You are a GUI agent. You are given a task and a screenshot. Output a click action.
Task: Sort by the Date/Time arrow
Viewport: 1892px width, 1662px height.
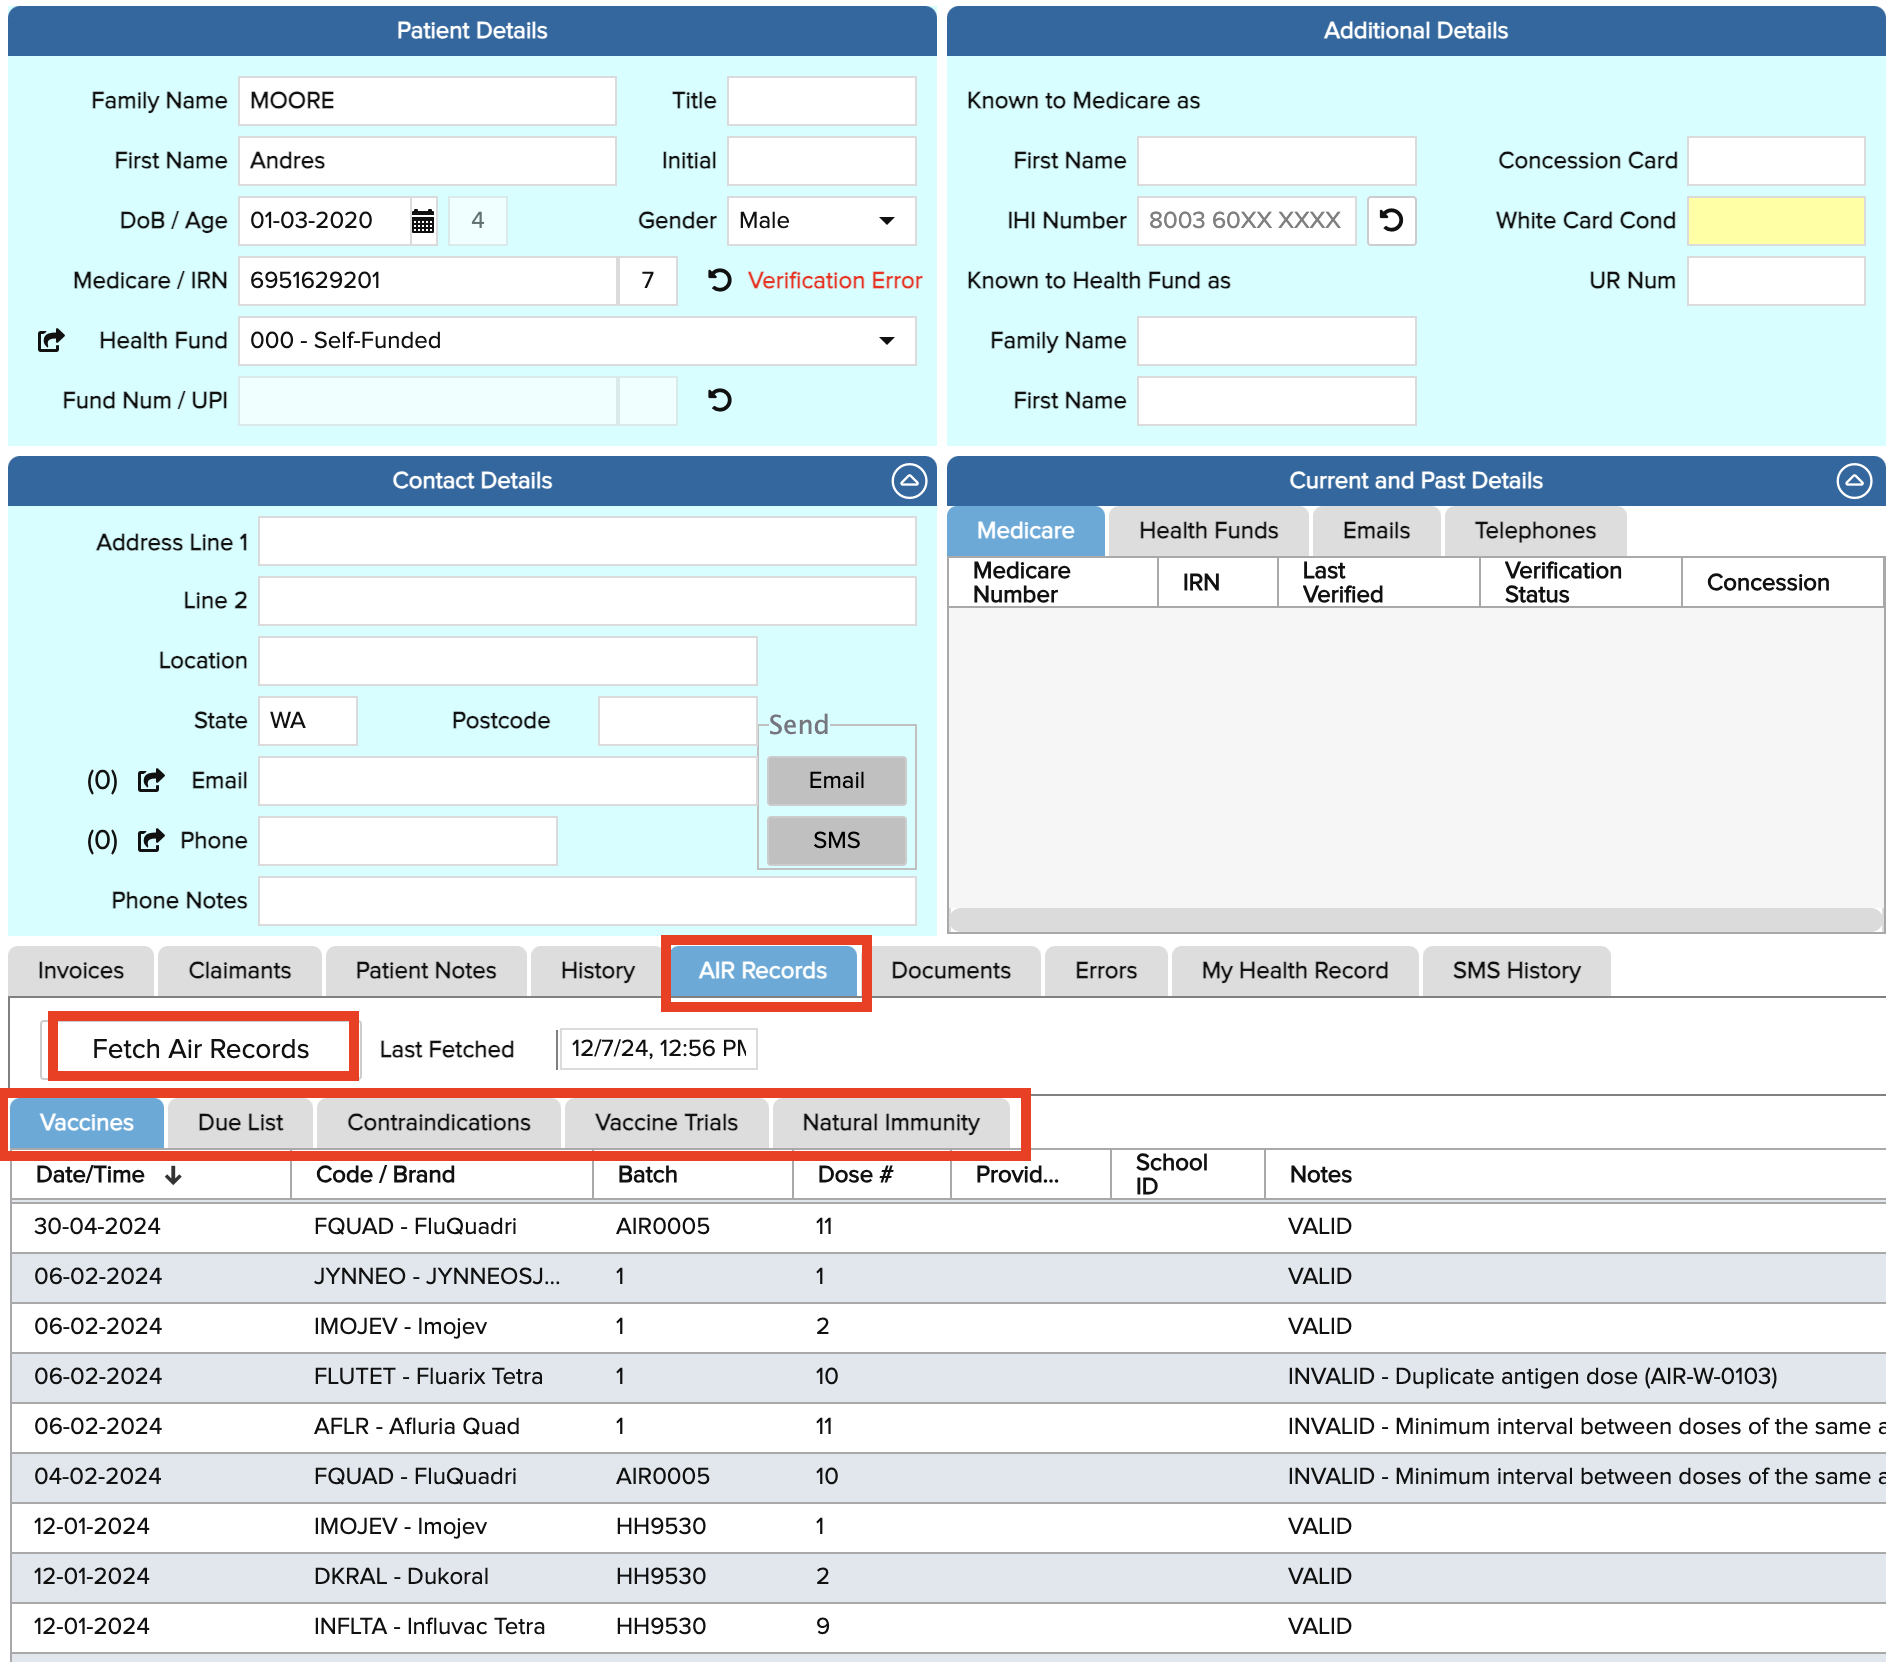pos(173,1175)
